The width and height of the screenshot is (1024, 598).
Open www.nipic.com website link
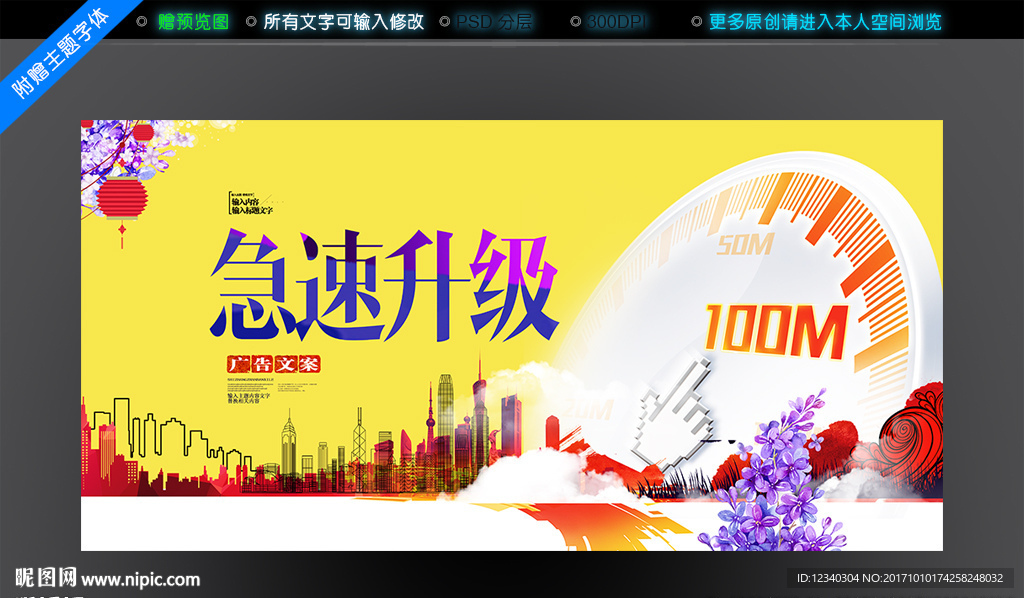[139, 578]
